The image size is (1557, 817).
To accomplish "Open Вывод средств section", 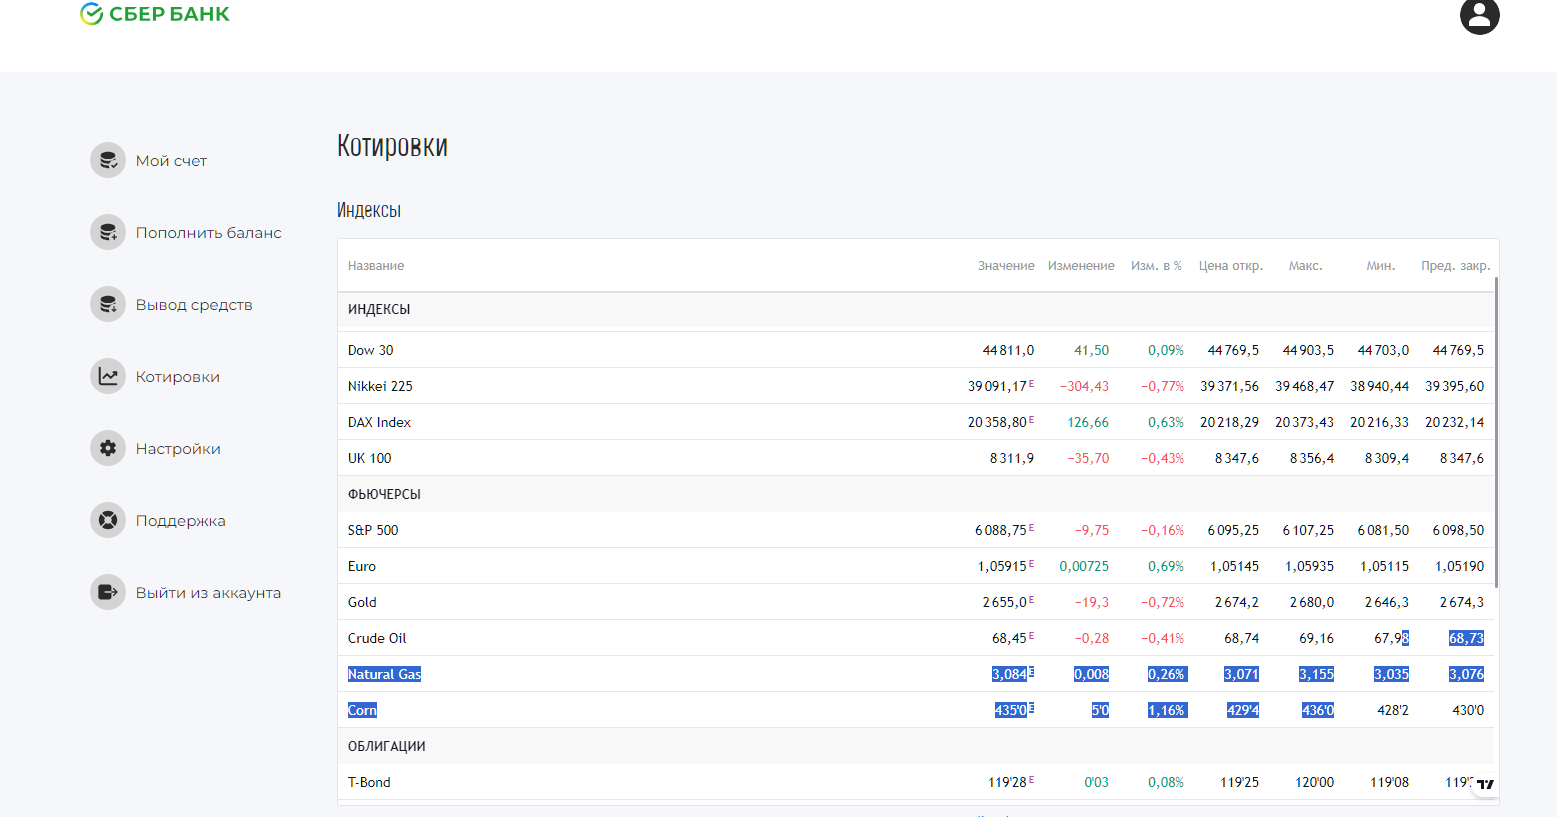I will [194, 305].
